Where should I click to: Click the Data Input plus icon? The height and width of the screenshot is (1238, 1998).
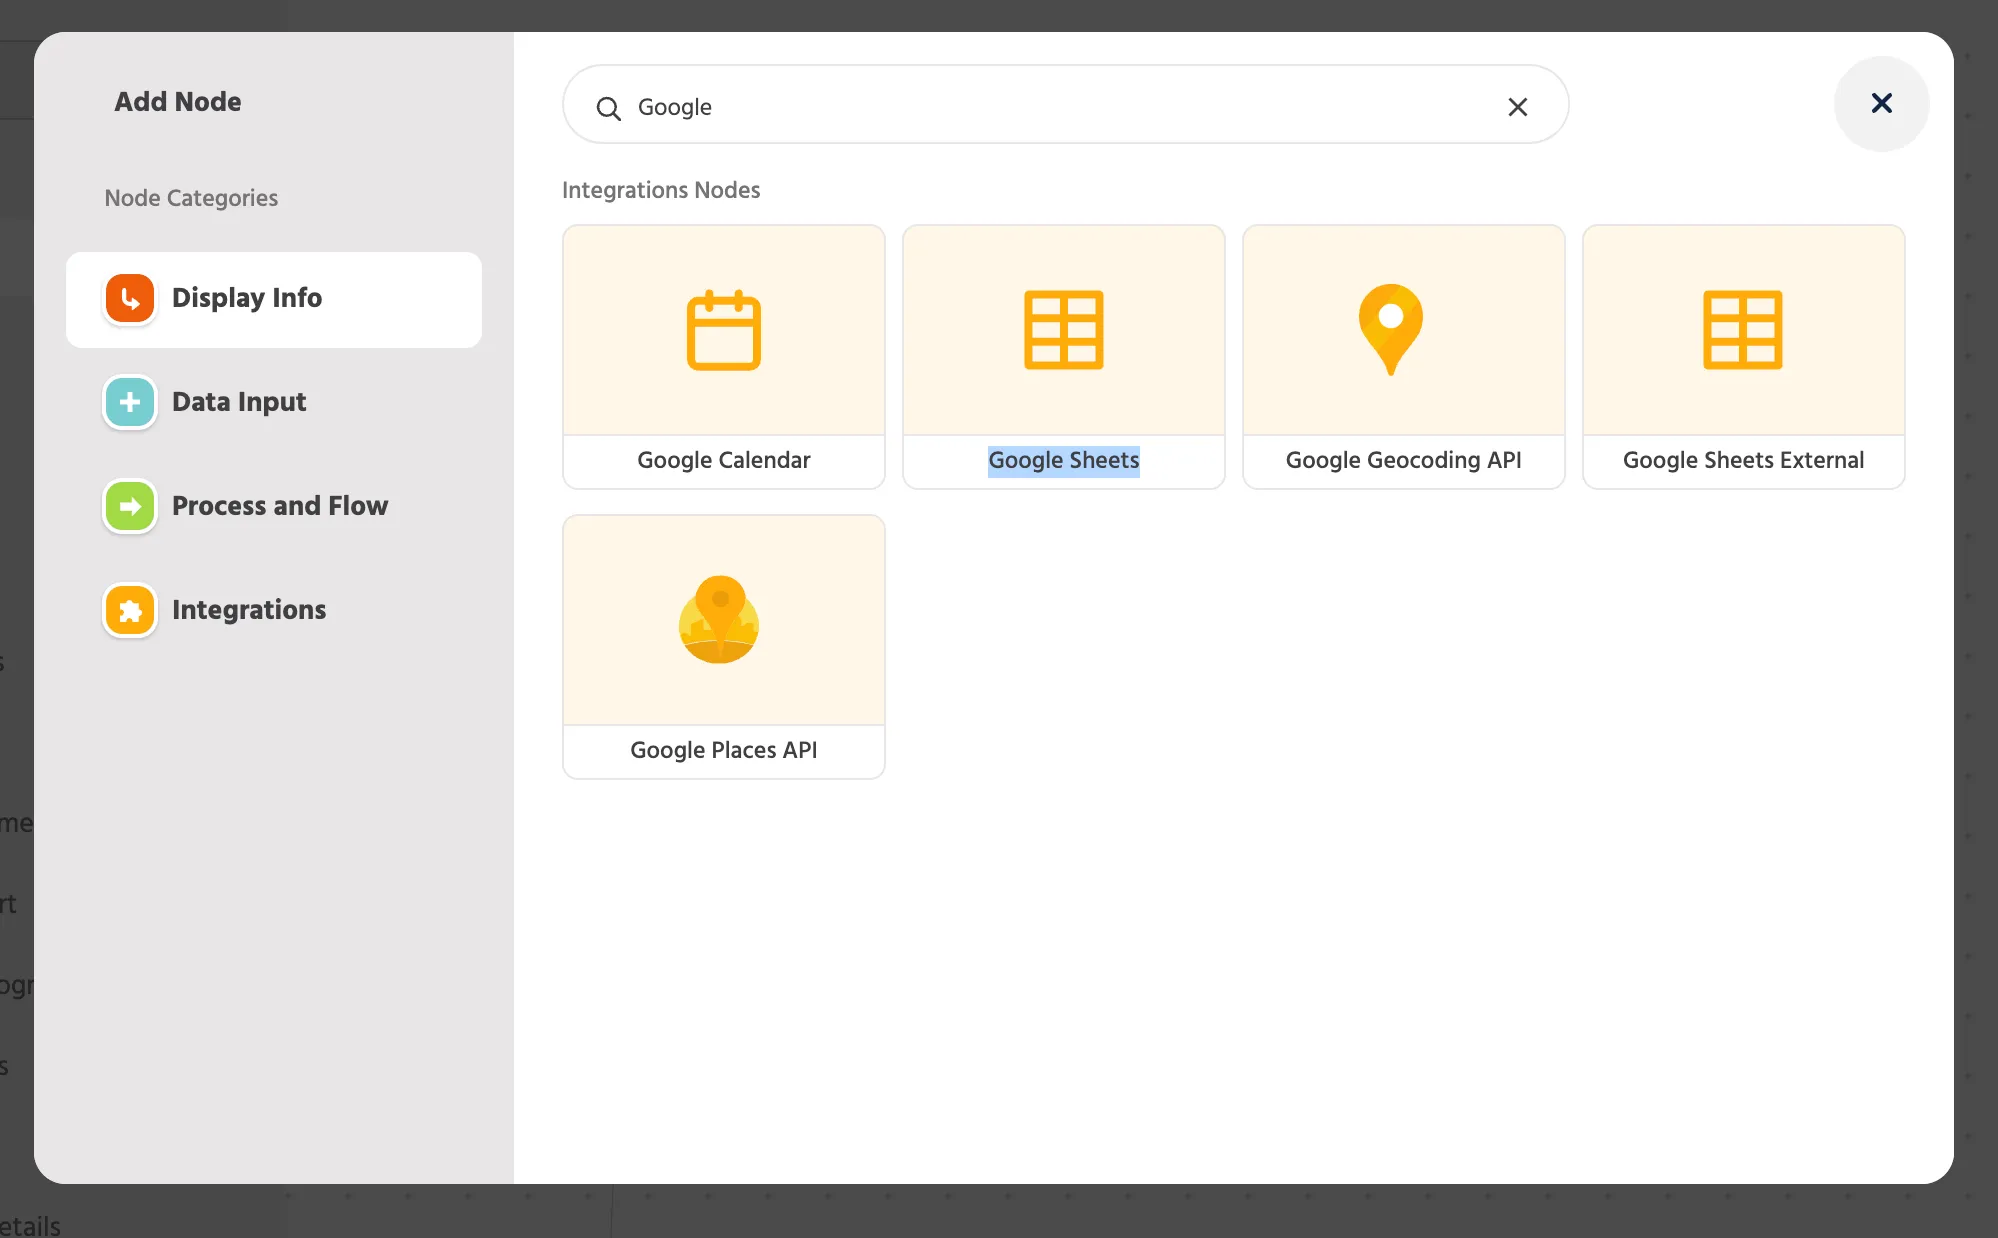130,402
